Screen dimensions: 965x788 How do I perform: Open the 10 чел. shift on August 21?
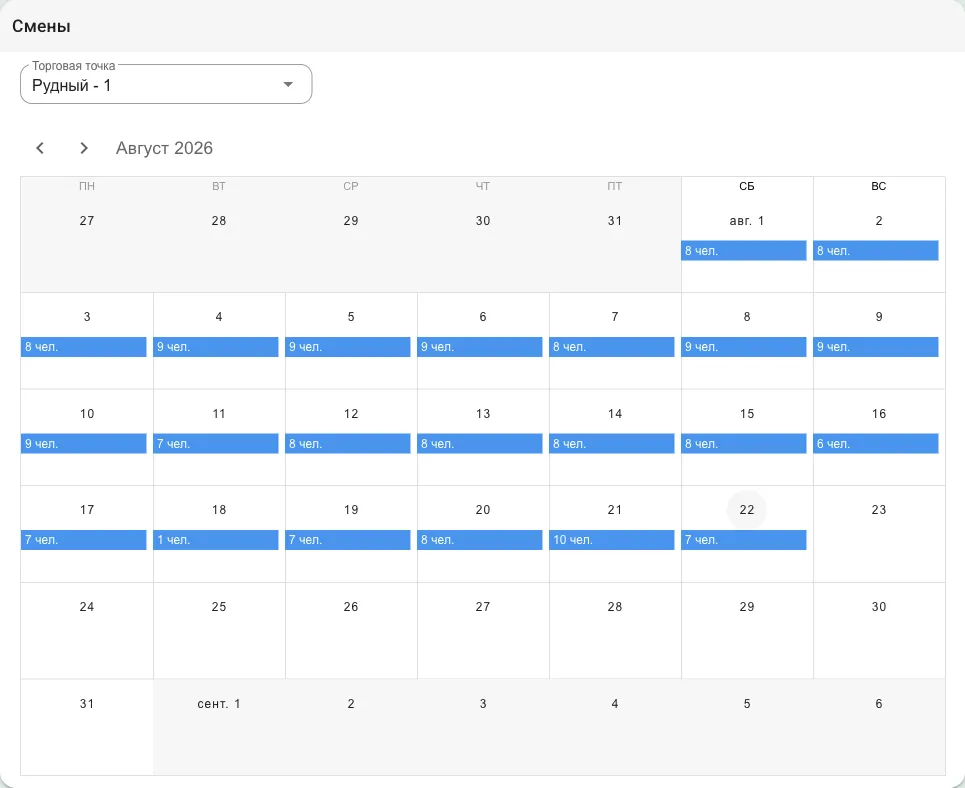tap(612, 540)
